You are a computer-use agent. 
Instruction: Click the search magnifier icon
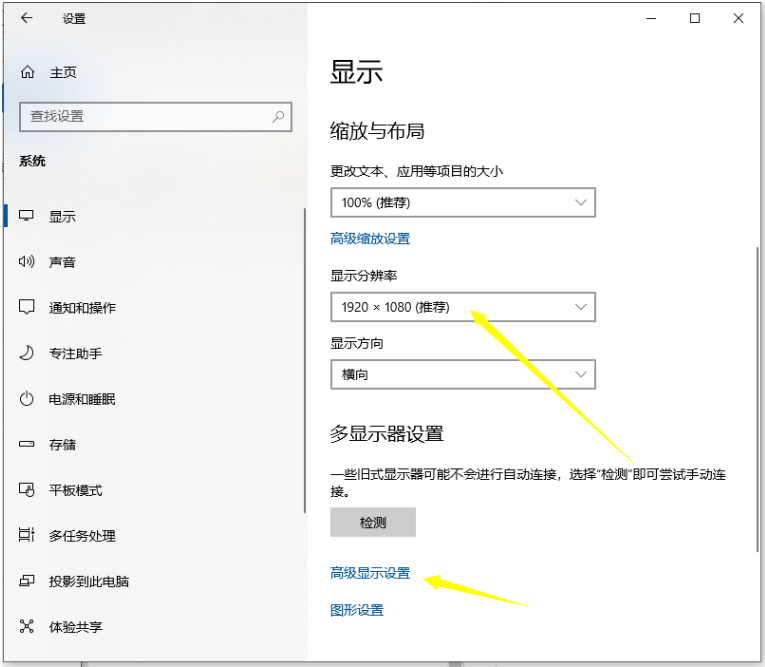pyautogui.click(x=279, y=116)
